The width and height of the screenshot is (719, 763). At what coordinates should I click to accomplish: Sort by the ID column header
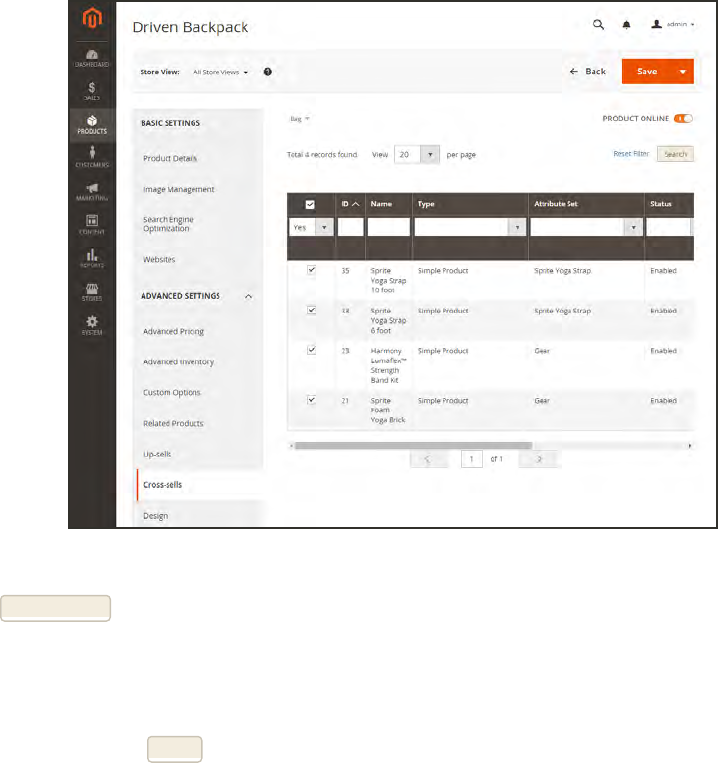[x=350, y=204]
